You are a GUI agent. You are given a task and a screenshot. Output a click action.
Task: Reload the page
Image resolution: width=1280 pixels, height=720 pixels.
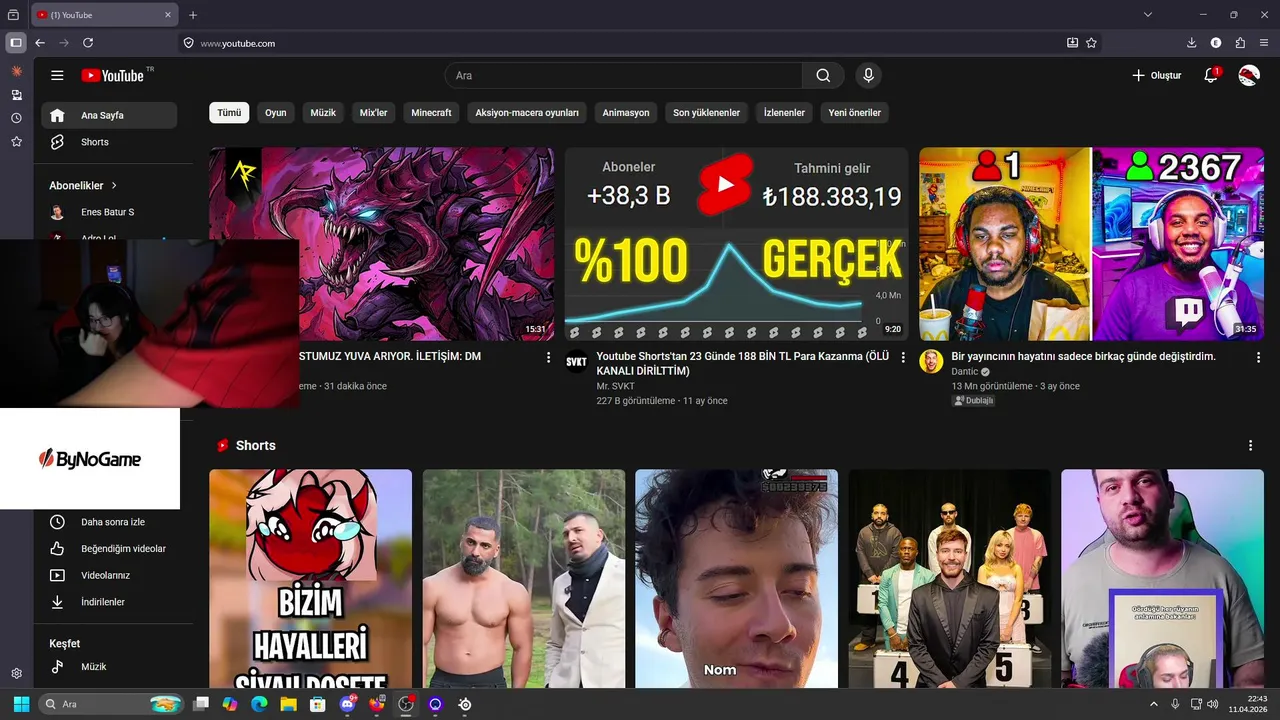[88, 43]
